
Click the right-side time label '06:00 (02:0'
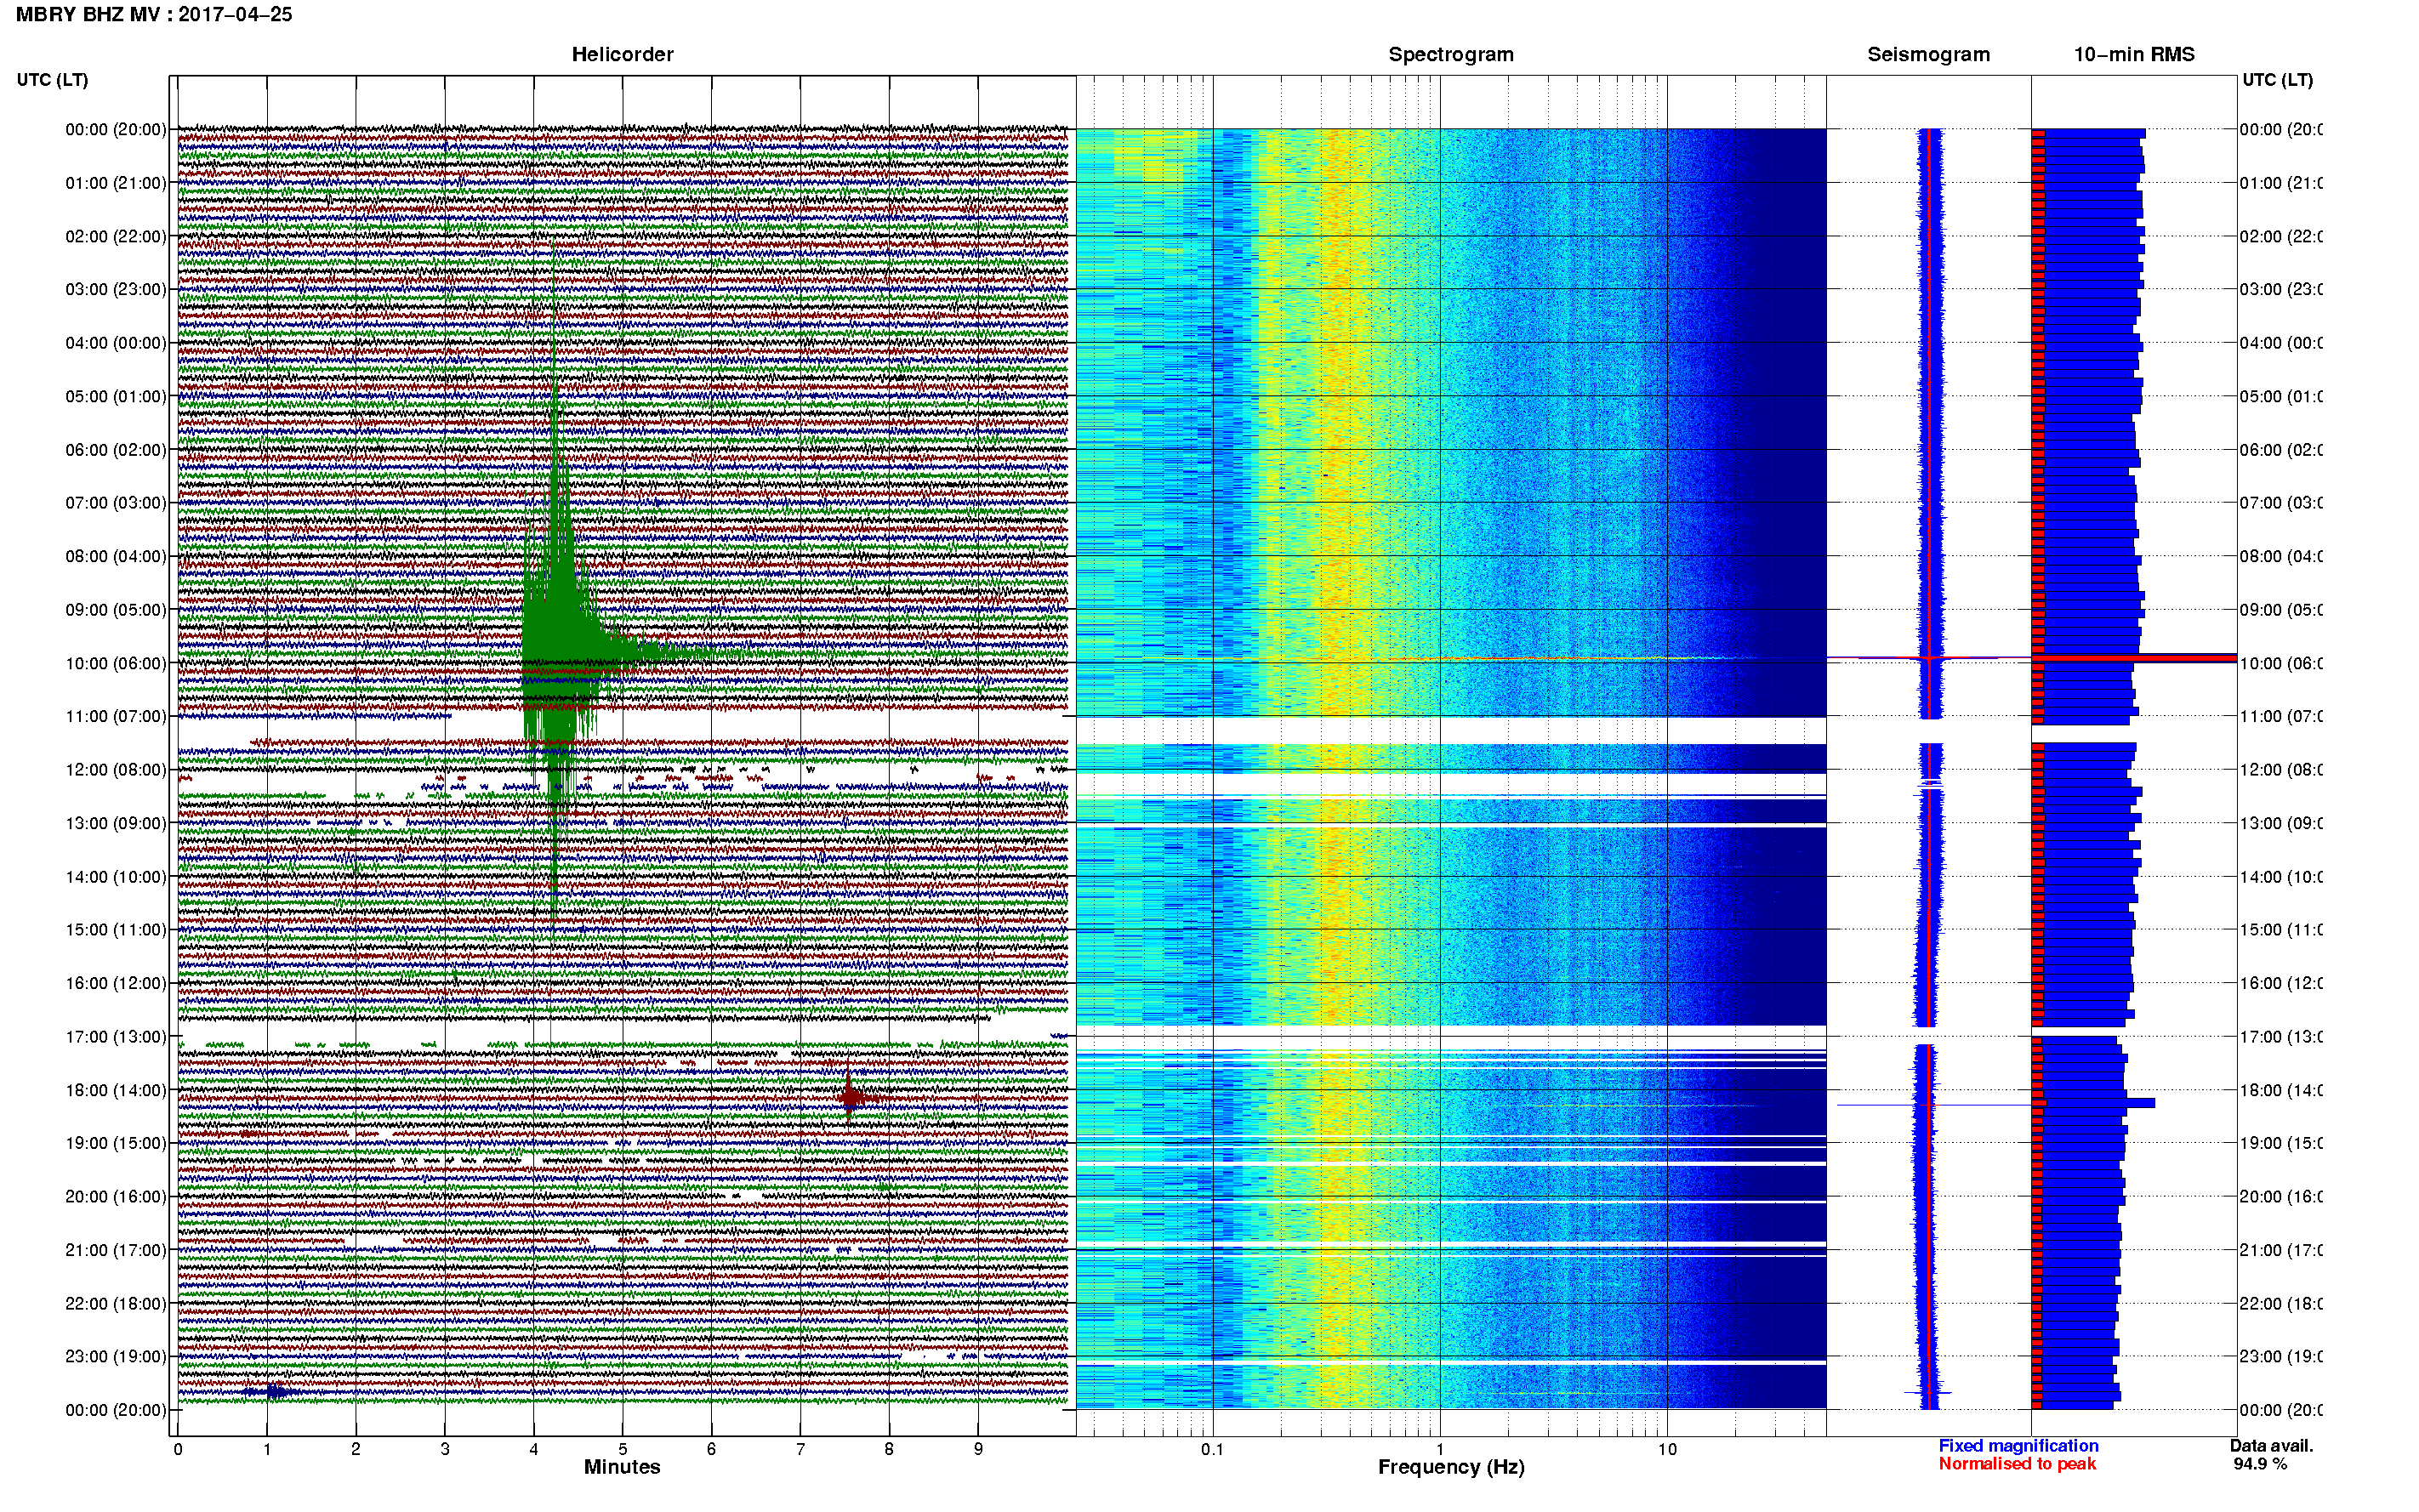coord(2281,450)
